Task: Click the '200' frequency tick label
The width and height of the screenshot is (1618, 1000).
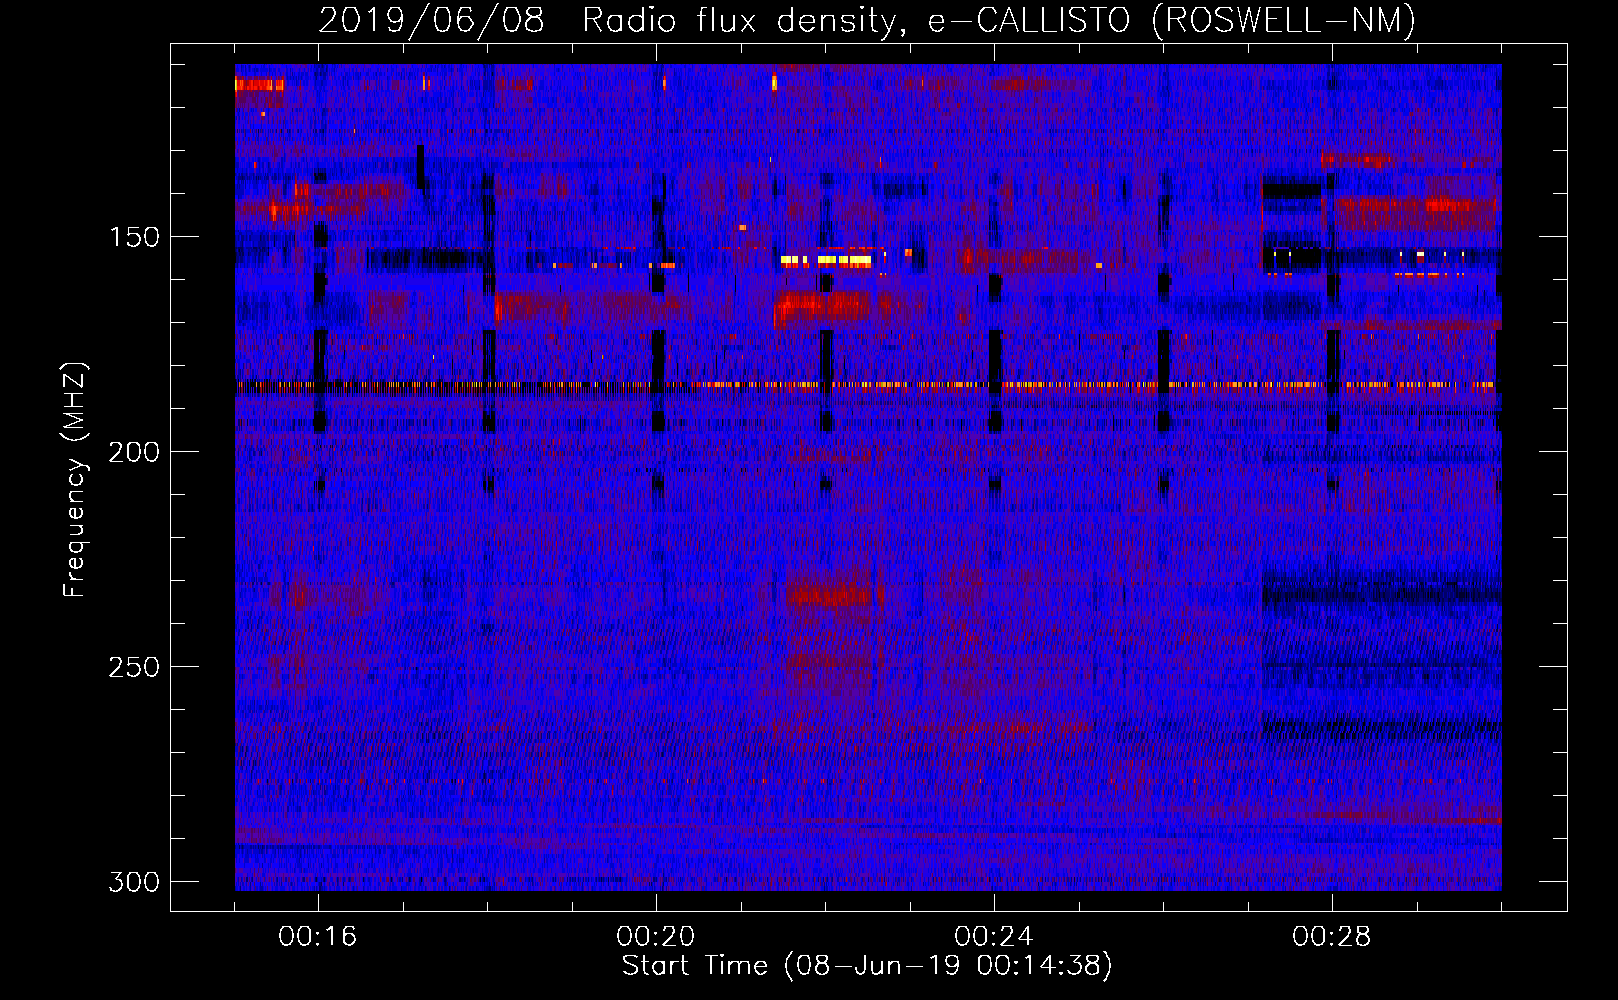Action: point(134,452)
